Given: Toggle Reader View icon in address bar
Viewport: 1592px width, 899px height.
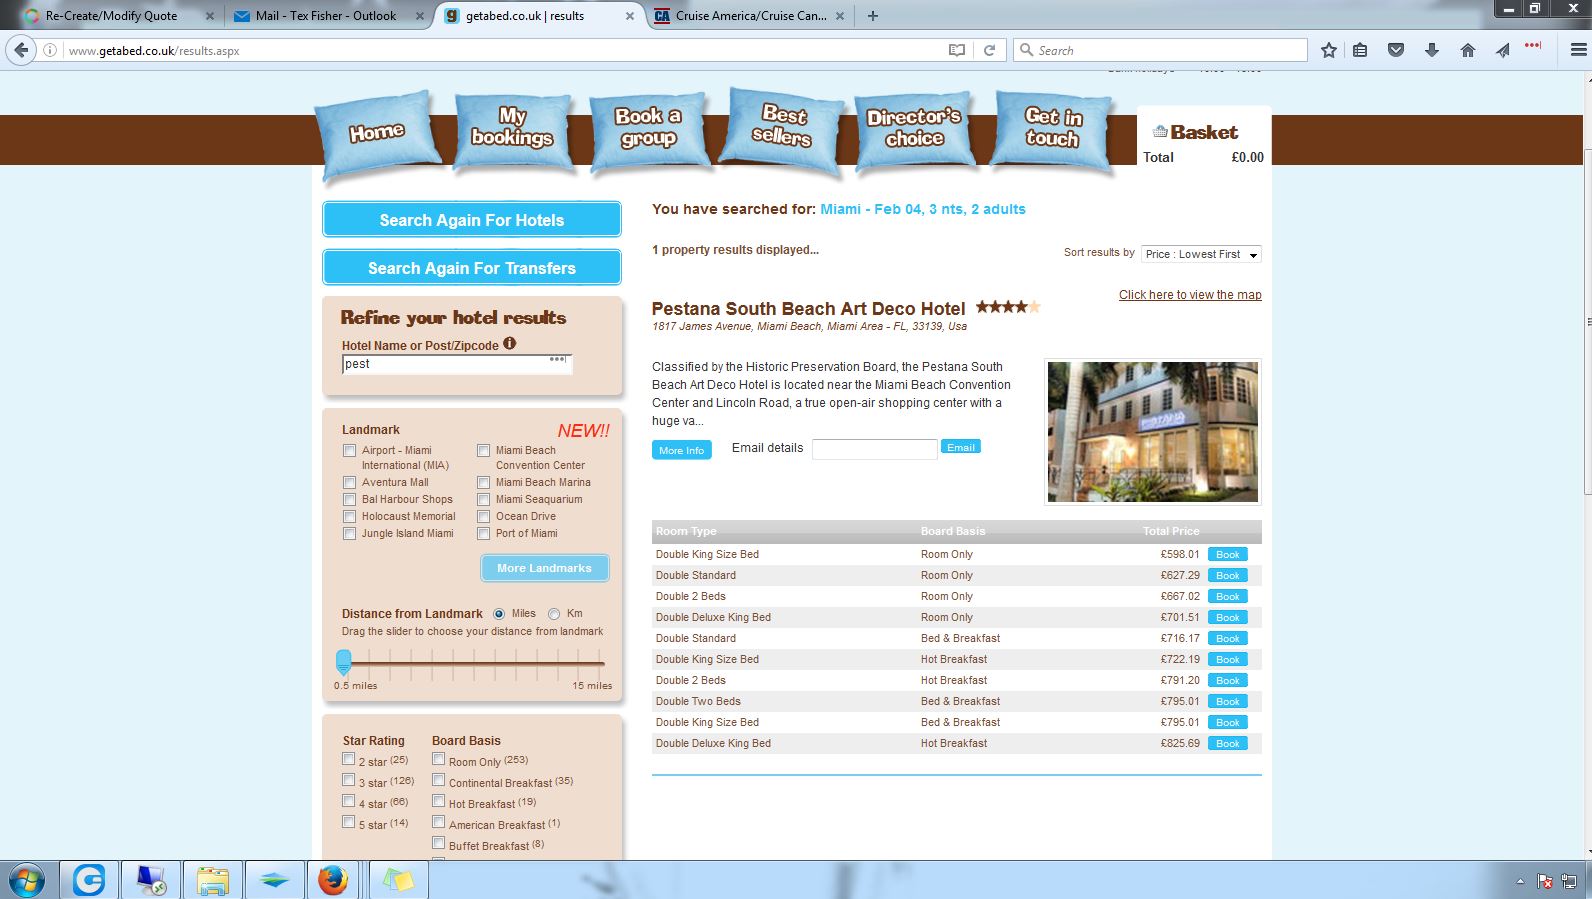Looking at the screenshot, I should pyautogui.click(x=957, y=50).
